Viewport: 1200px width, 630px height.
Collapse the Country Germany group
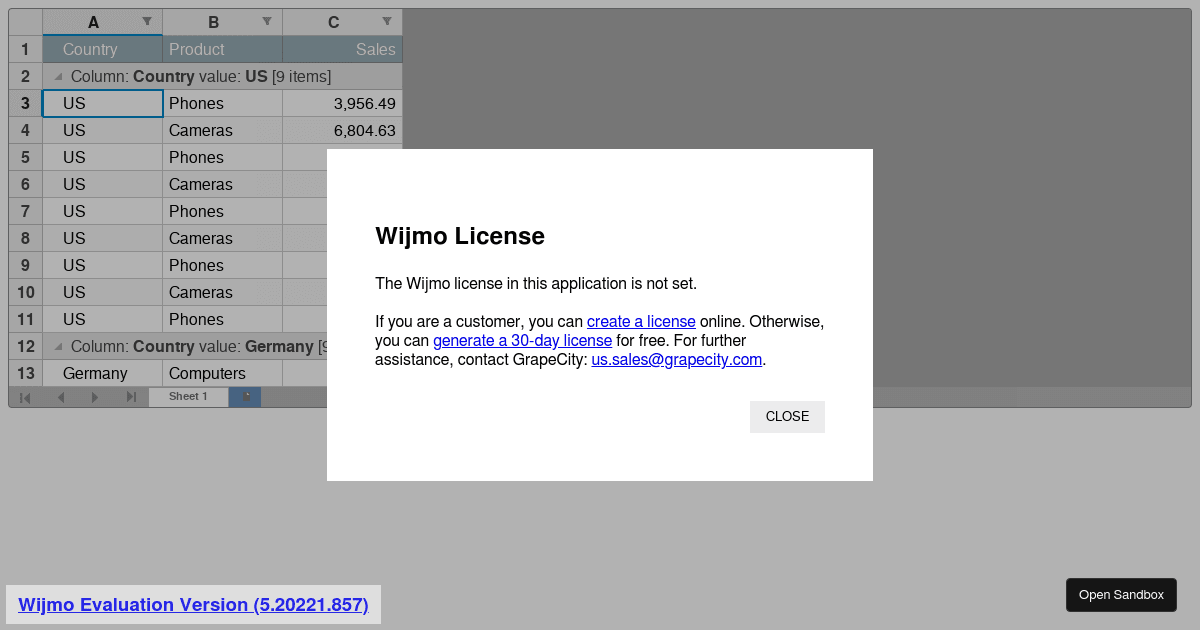click(58, 346)
